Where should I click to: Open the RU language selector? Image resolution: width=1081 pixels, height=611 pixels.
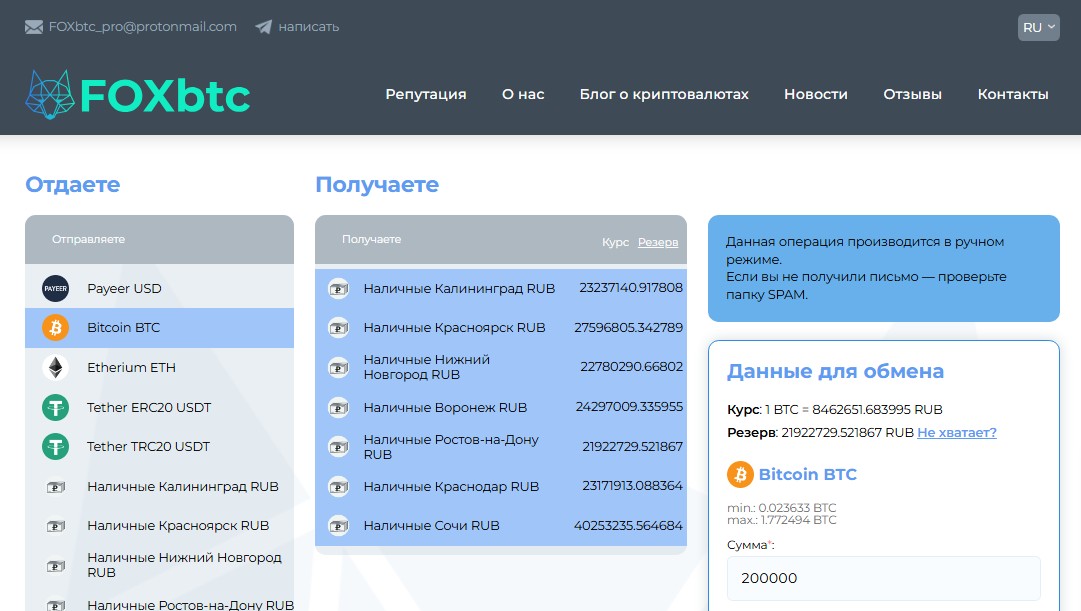pyautogui.click(x=1038, y=27)
